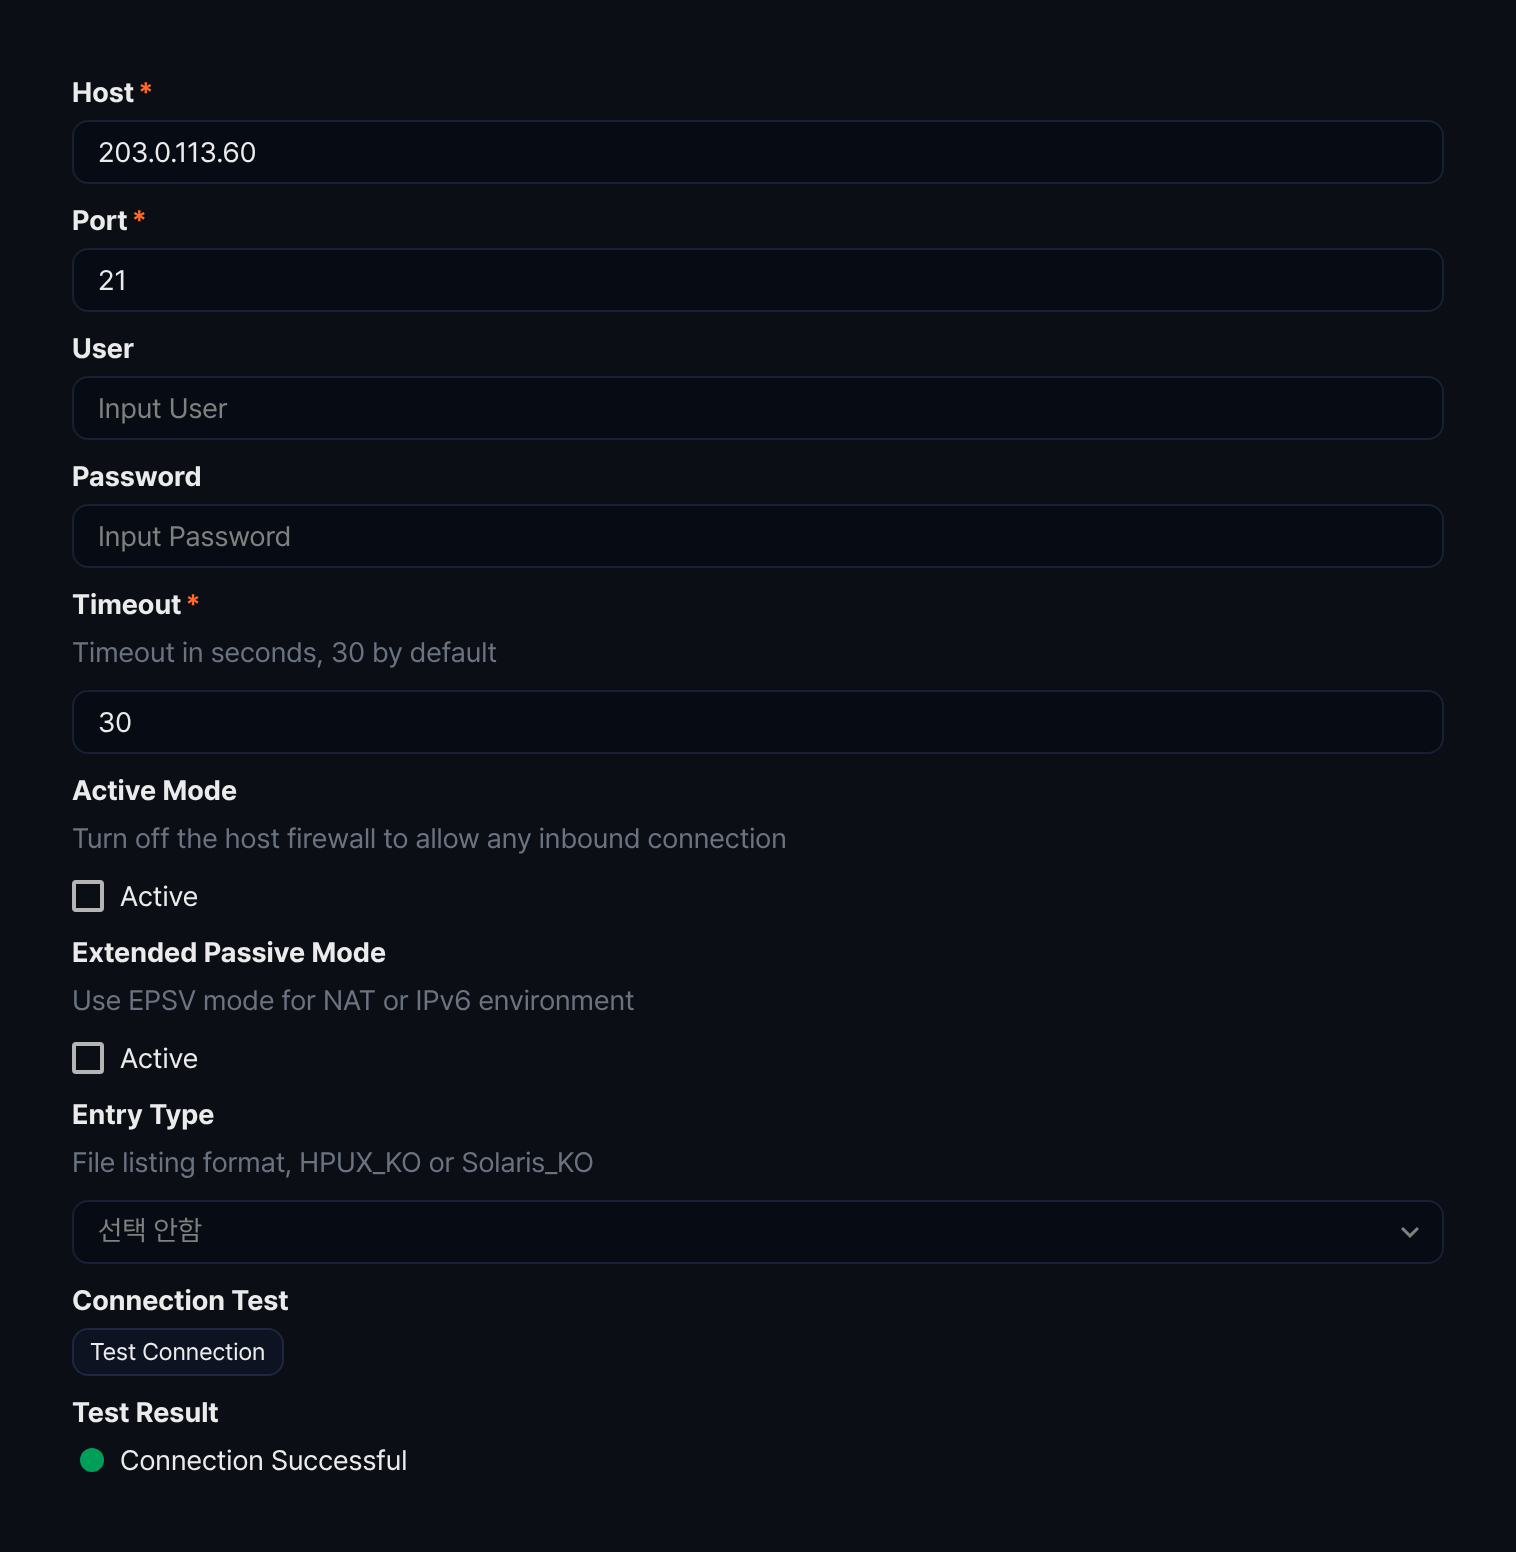The image size is (1516, 1552).
Task: Click the Password field label
Action: pos(137,476)
